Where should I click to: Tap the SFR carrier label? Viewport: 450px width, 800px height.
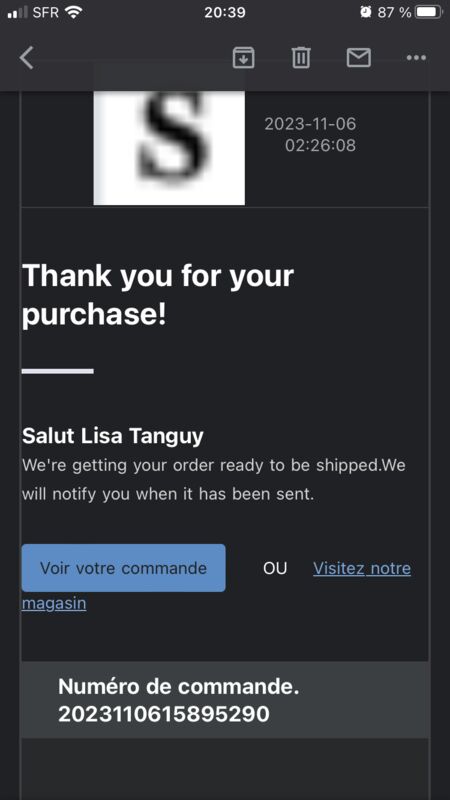(46, 13)
